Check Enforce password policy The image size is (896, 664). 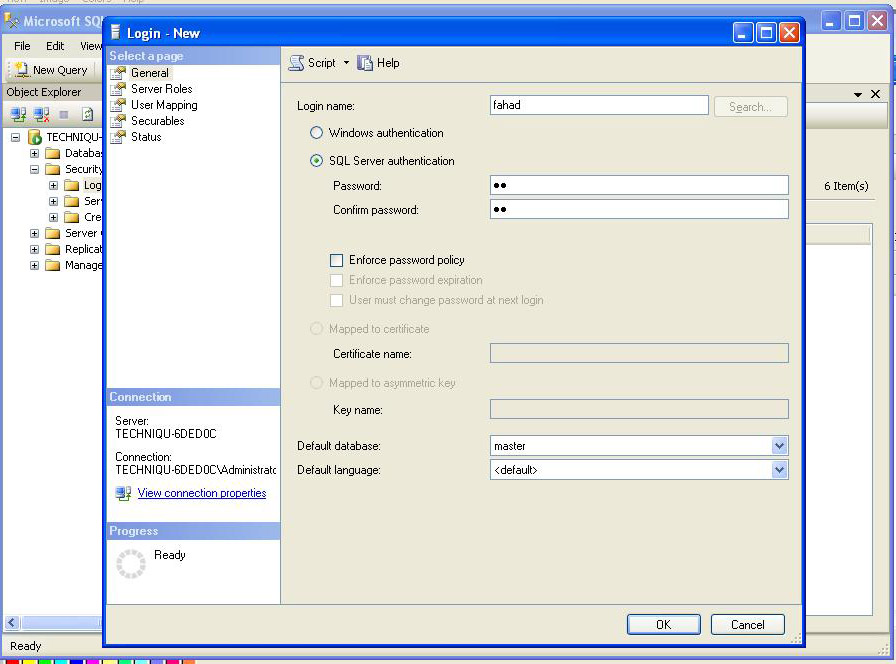pyautogui.click(x=337, y=260)
